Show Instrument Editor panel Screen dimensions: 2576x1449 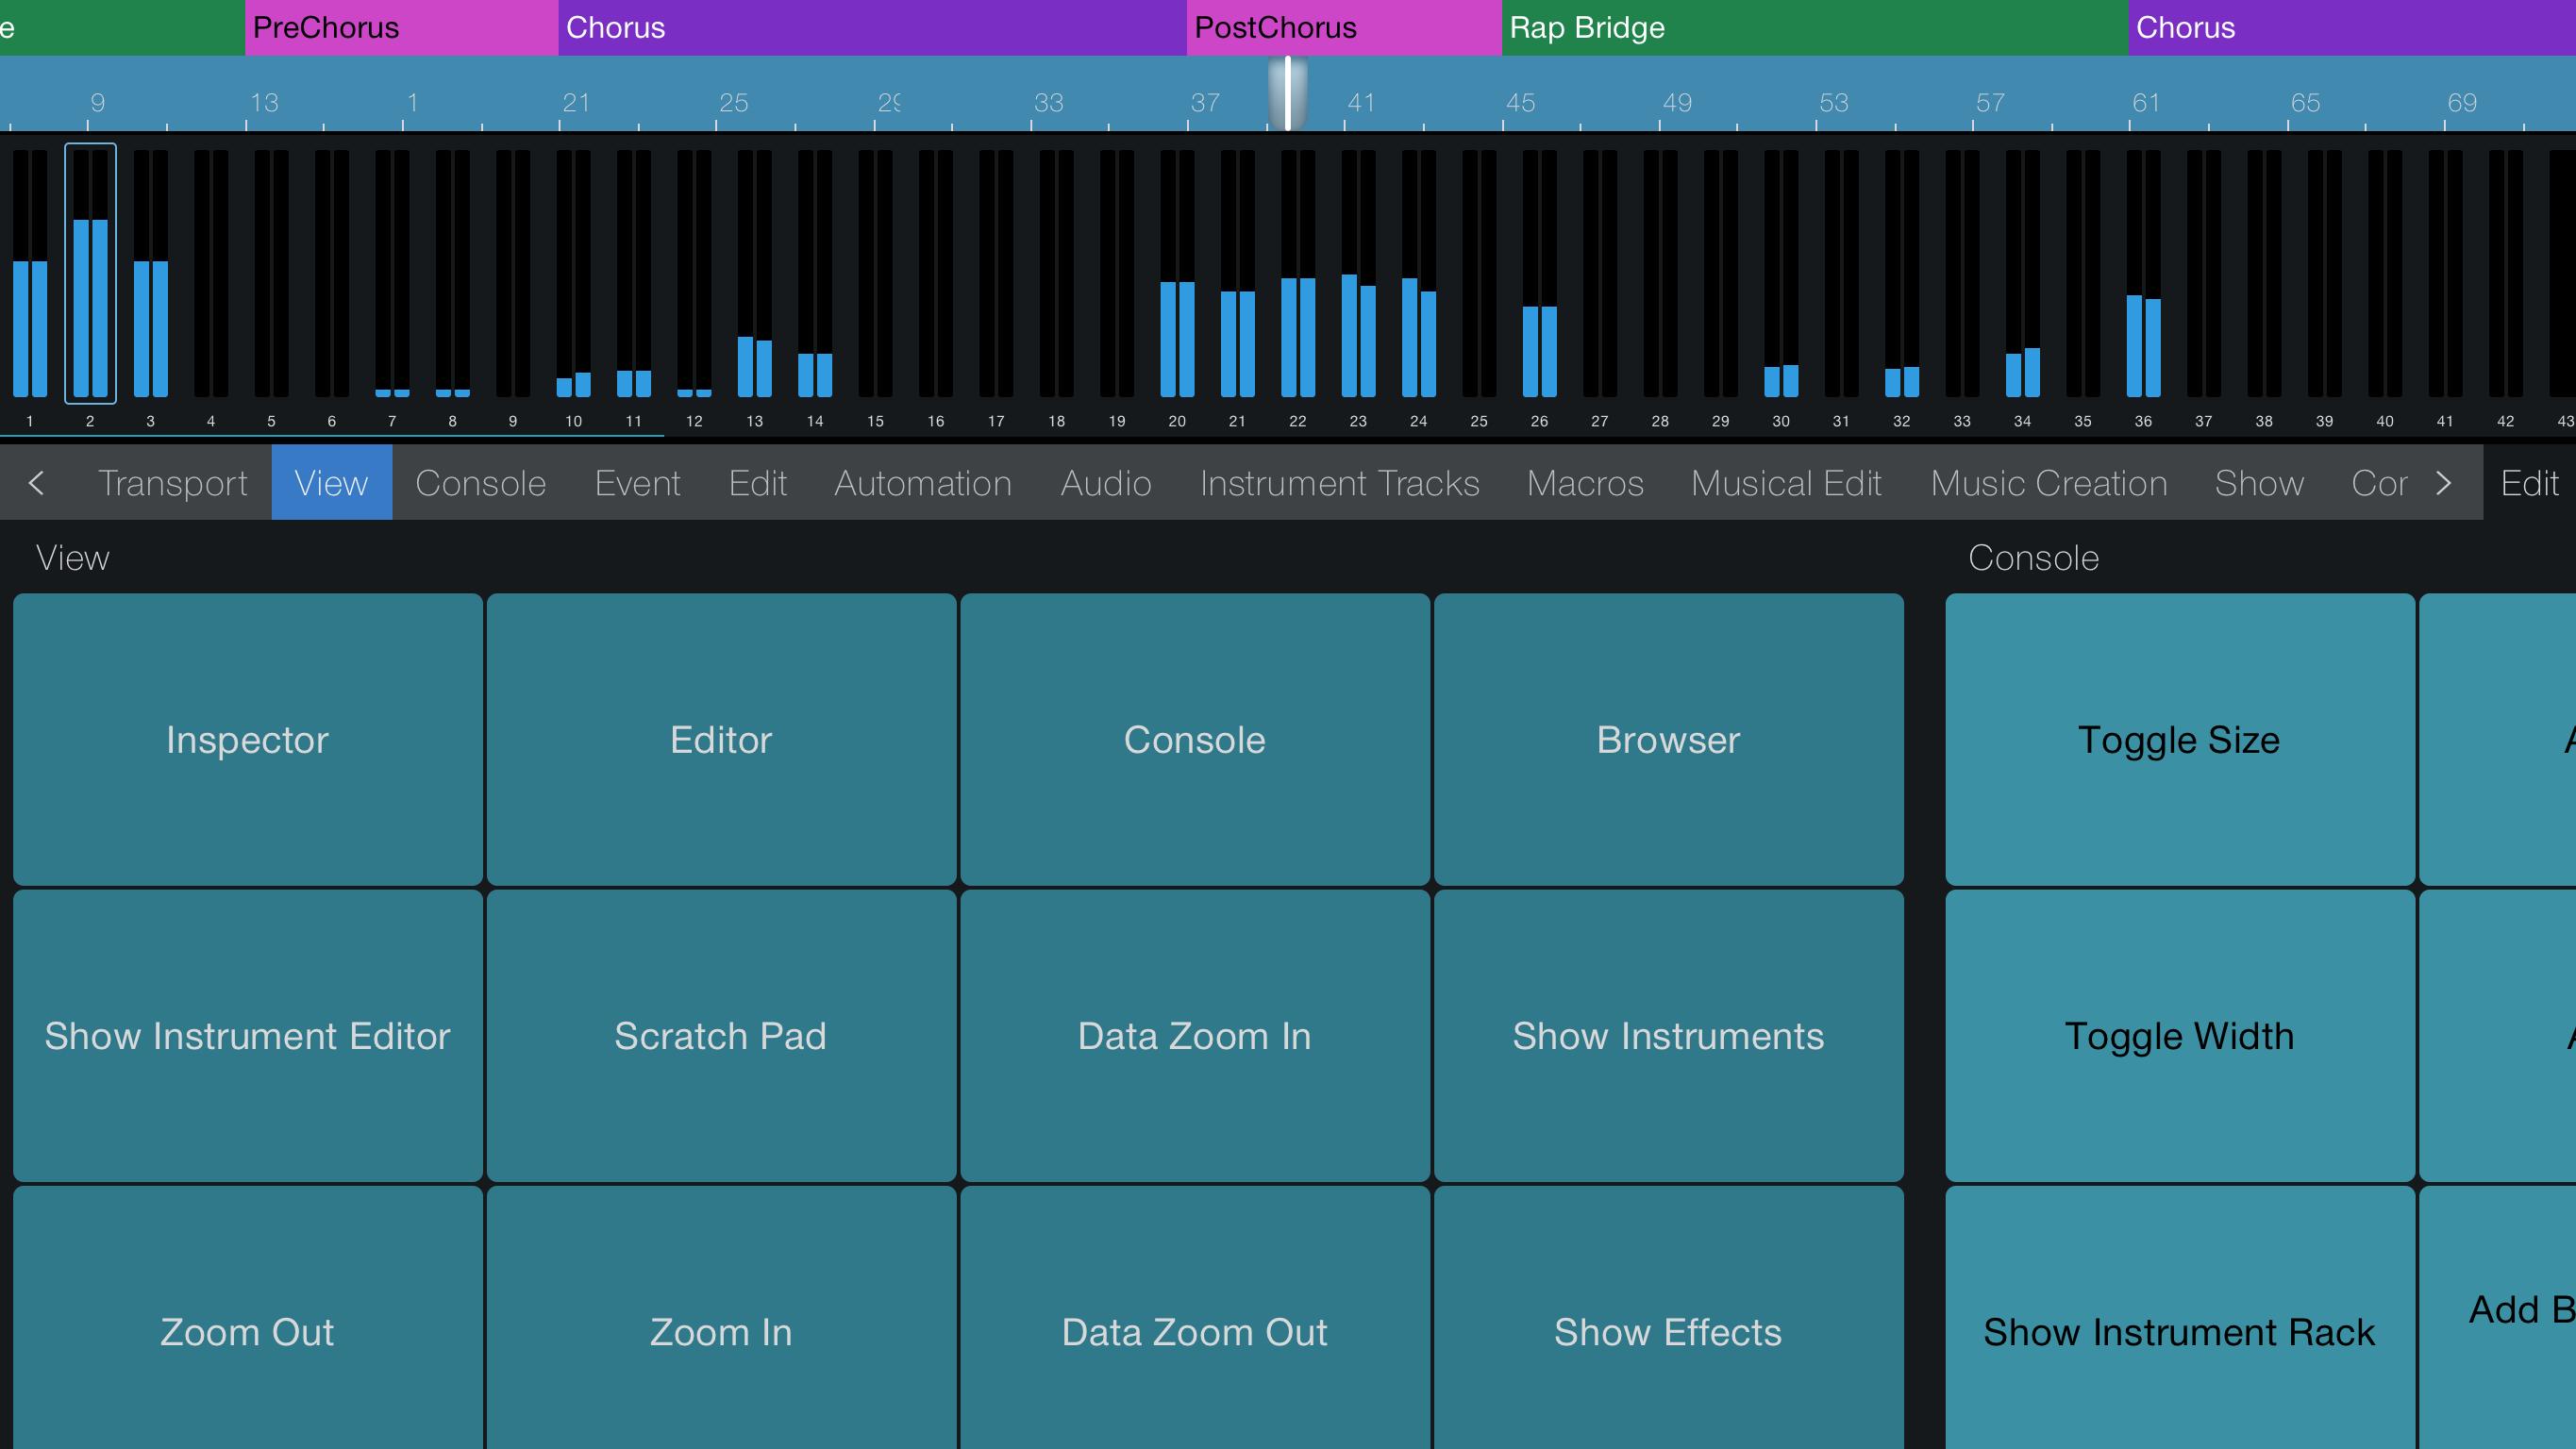click(246, 1035)
